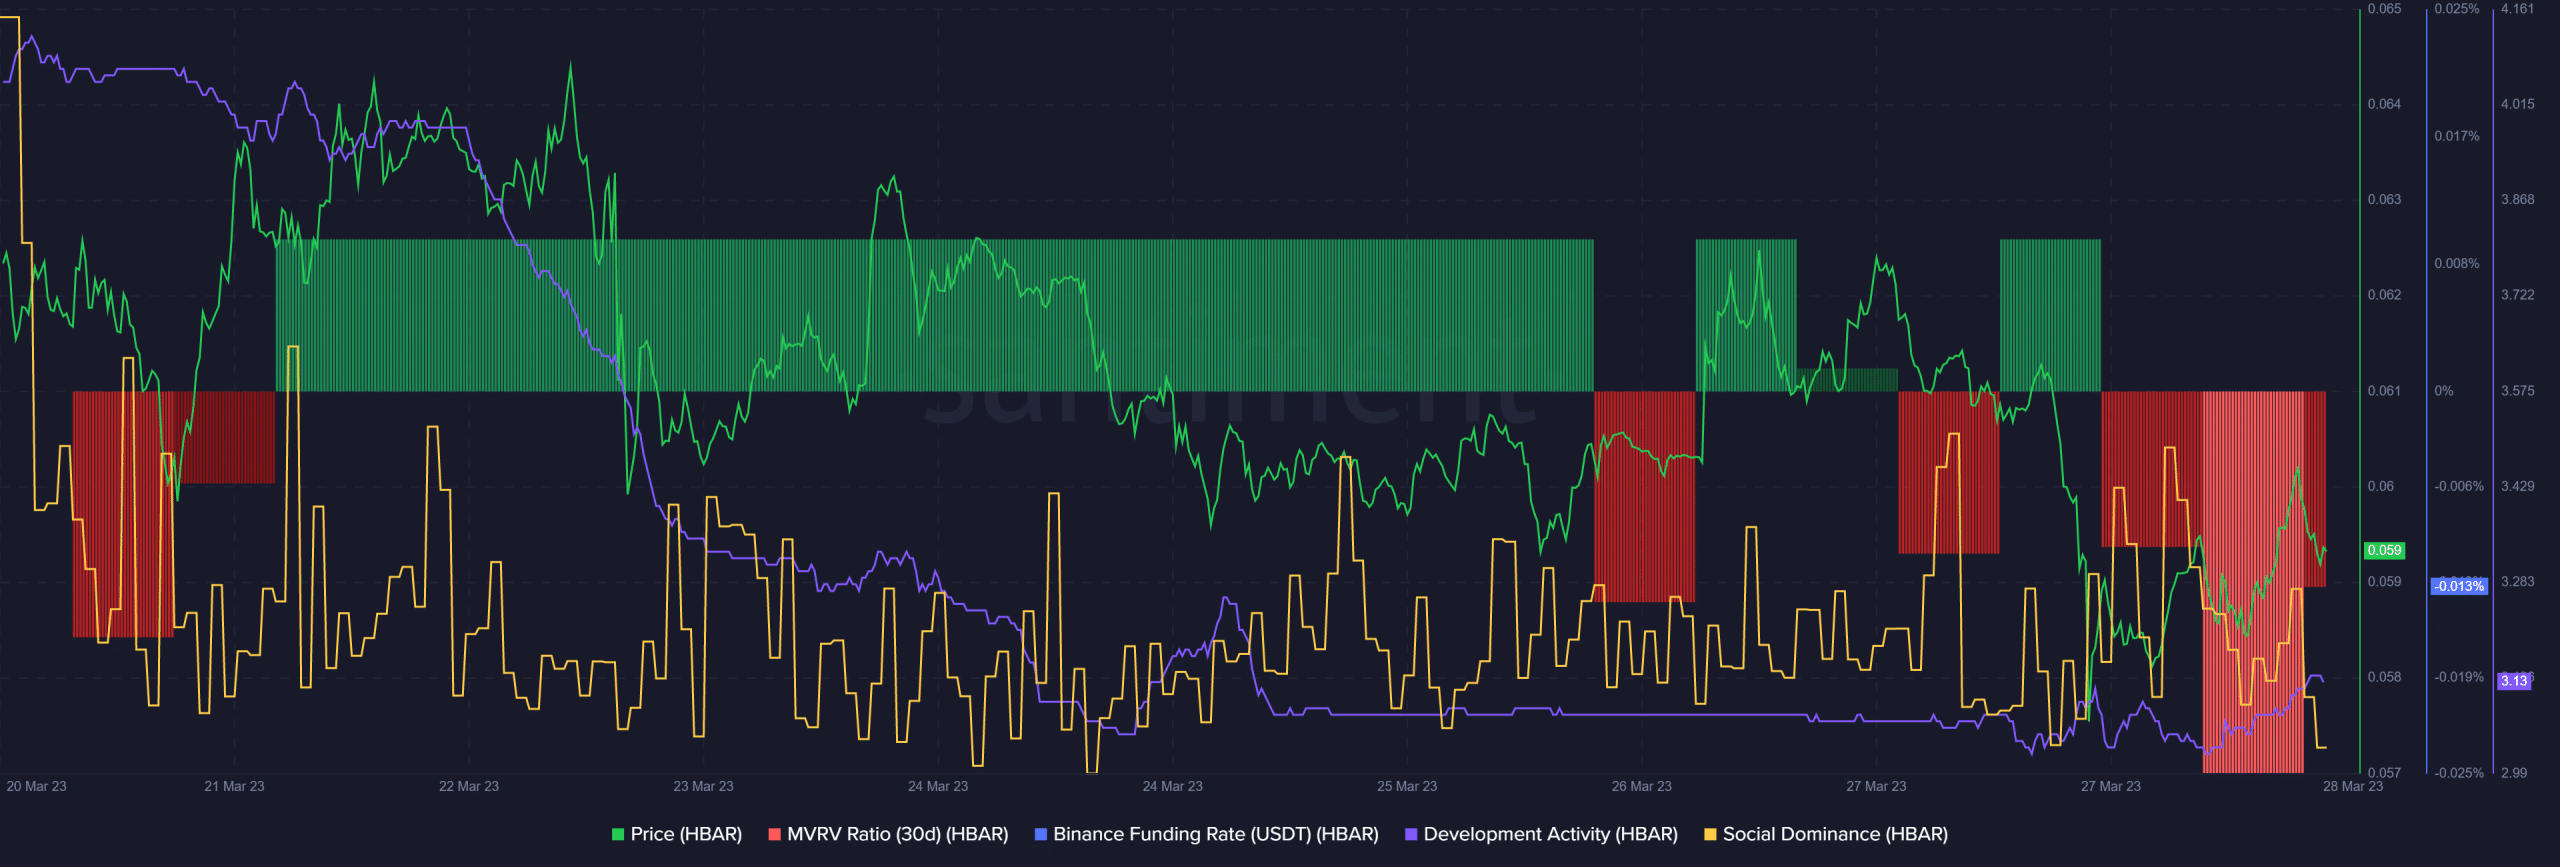This screenshot has height=867, width=2560.
Task: Click the 0.025% funding axis value
Action: [2457, 9]
